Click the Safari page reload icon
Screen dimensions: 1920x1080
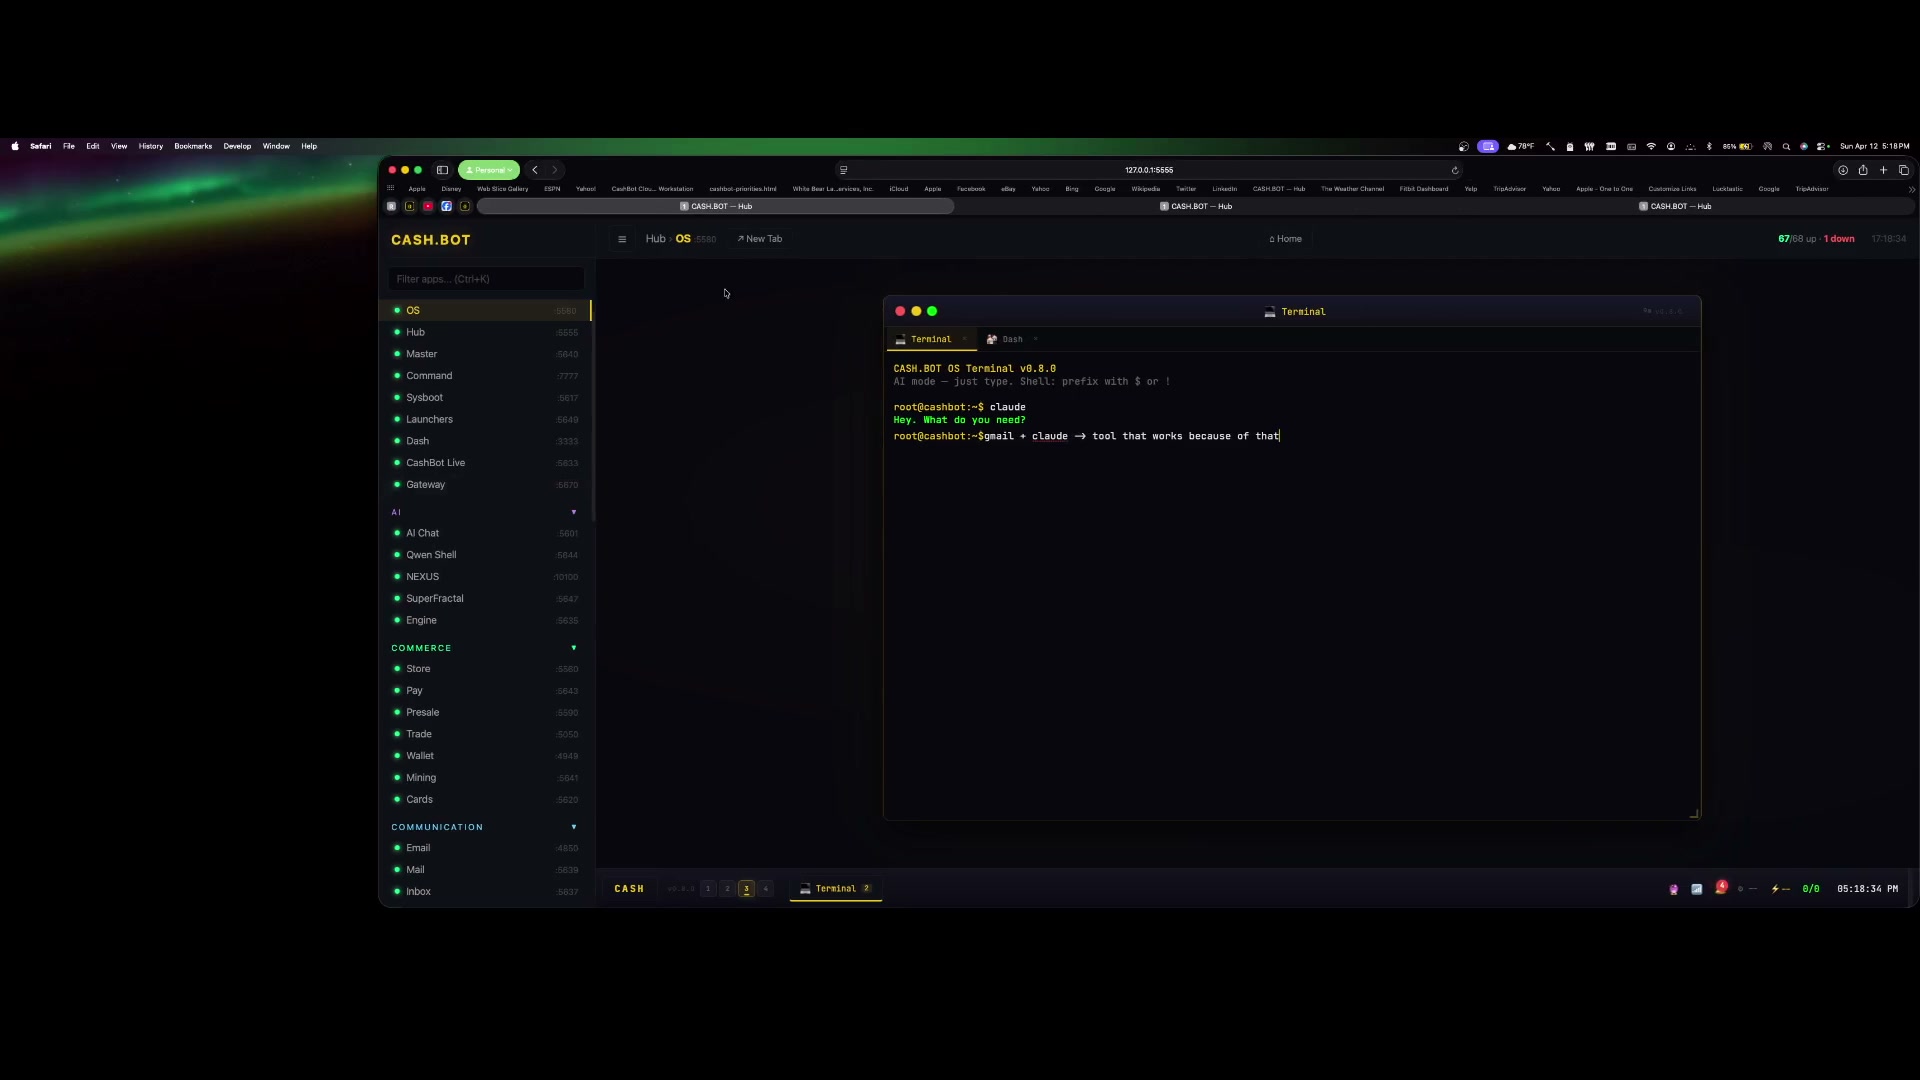tap(1455, 170)
